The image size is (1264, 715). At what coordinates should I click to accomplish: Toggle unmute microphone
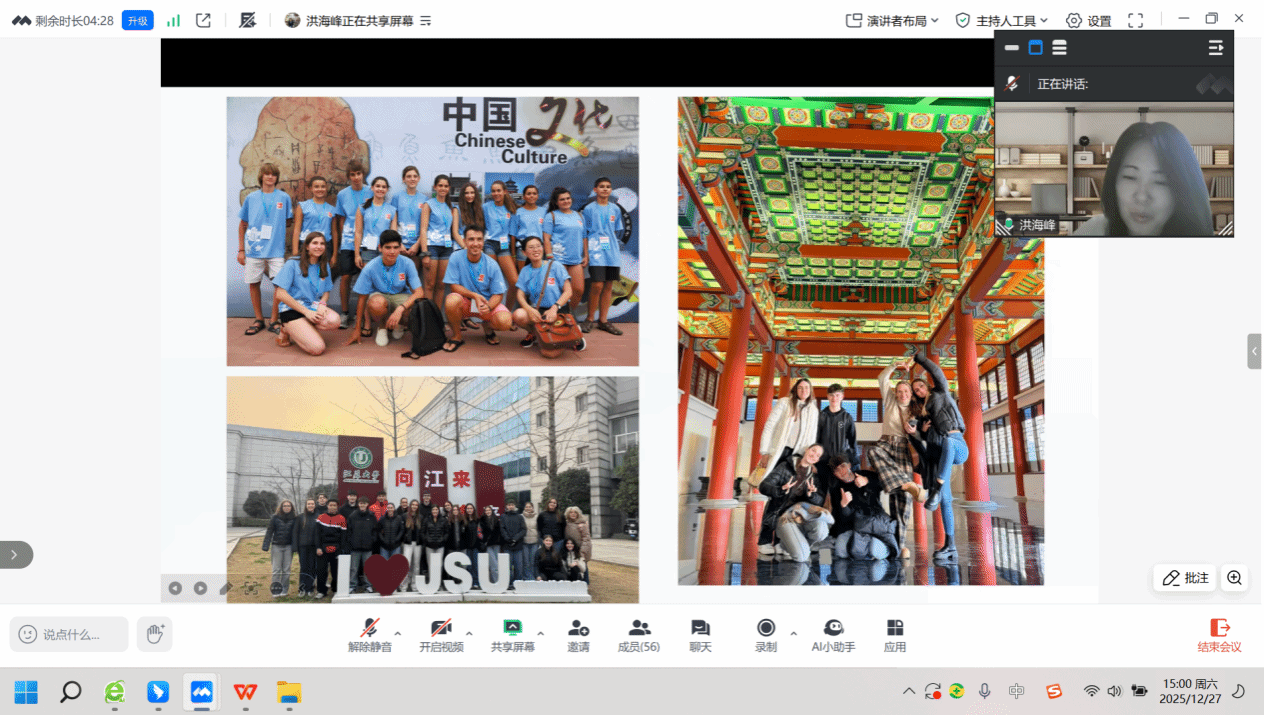pos(370,635)
